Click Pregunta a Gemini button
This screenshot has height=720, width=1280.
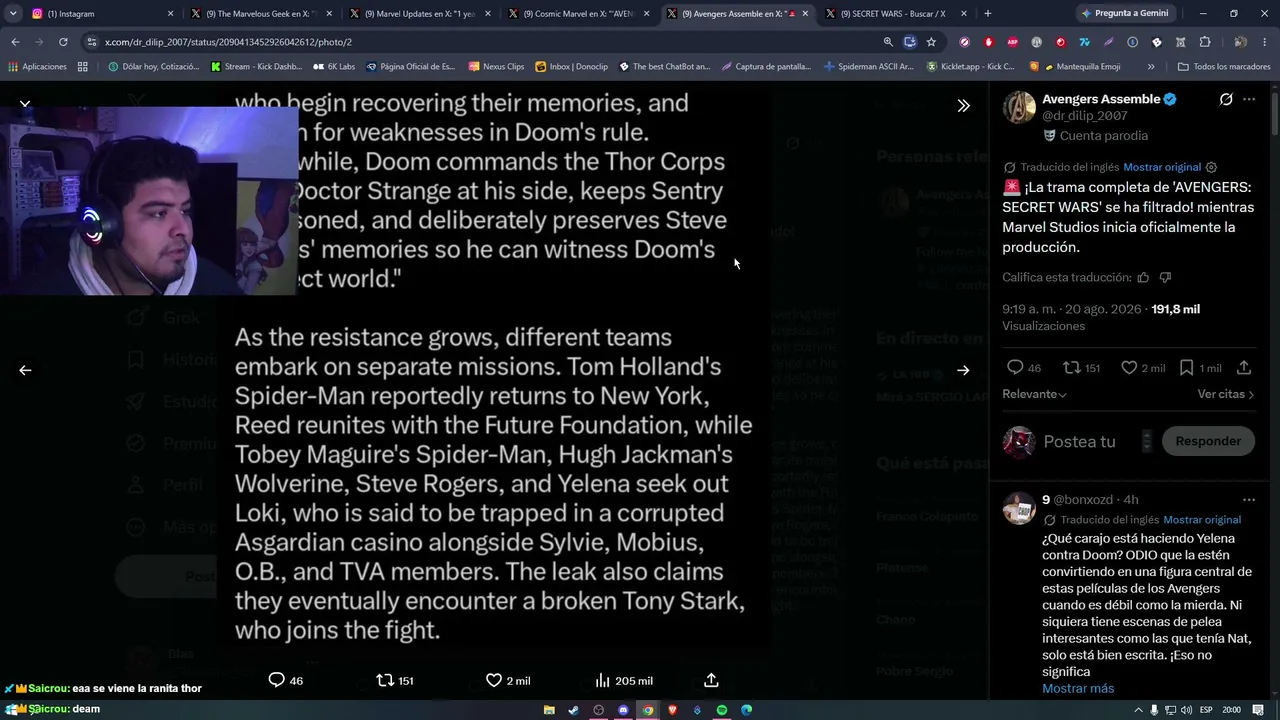(x=1124, y=13)
